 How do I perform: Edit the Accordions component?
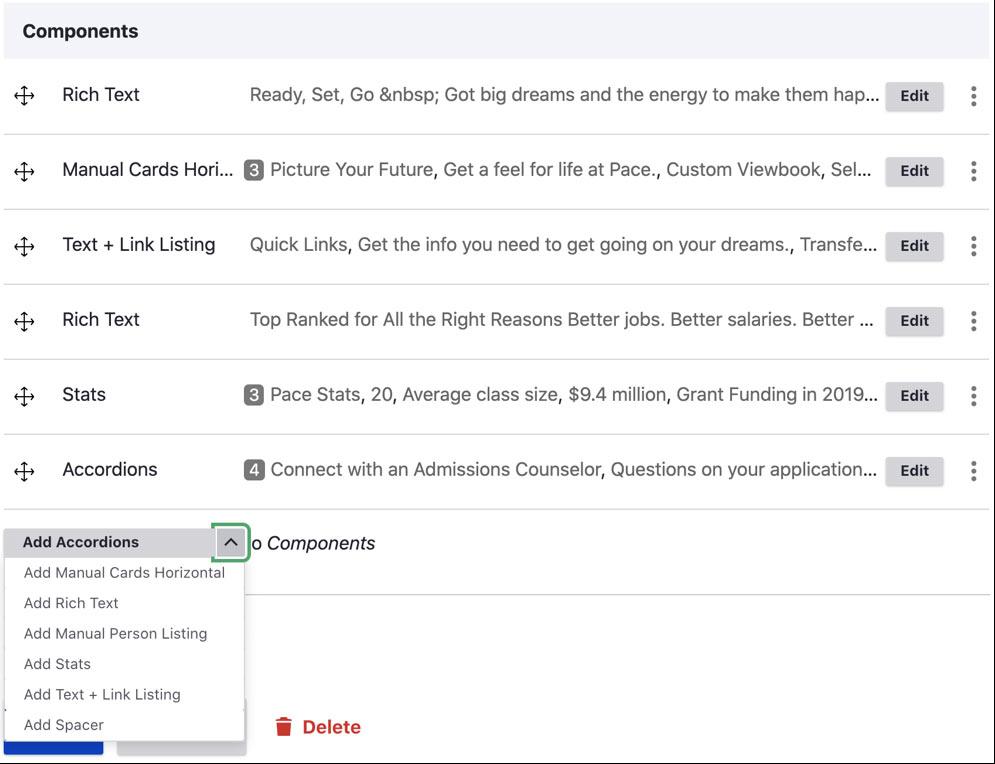[914, 471]
